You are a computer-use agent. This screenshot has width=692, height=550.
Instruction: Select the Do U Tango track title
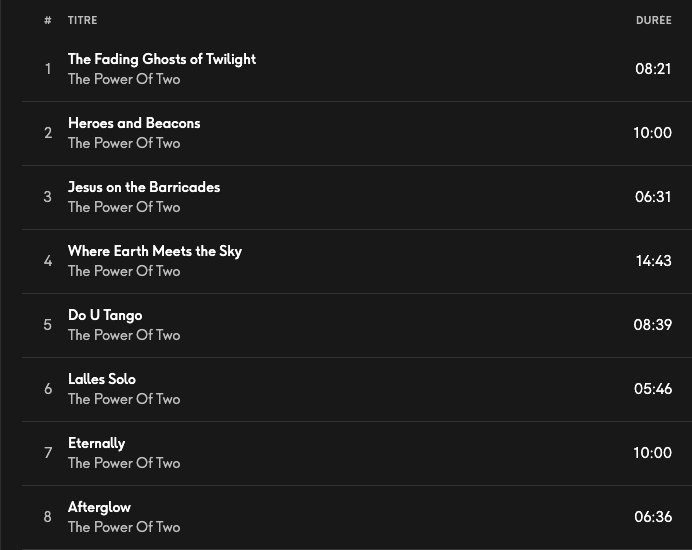(x=105, y=315)
